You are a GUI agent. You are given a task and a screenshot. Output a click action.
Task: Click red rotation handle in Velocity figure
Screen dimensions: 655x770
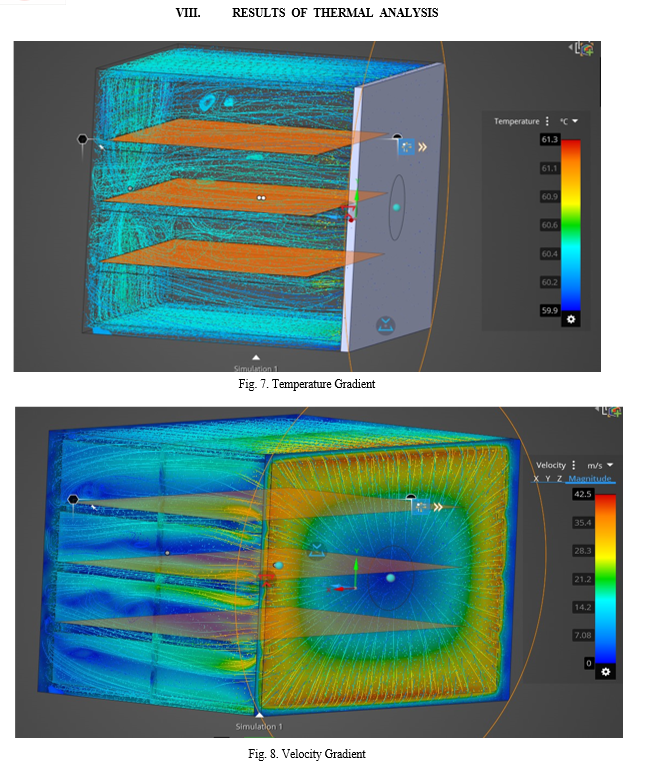tap(266, 579)
